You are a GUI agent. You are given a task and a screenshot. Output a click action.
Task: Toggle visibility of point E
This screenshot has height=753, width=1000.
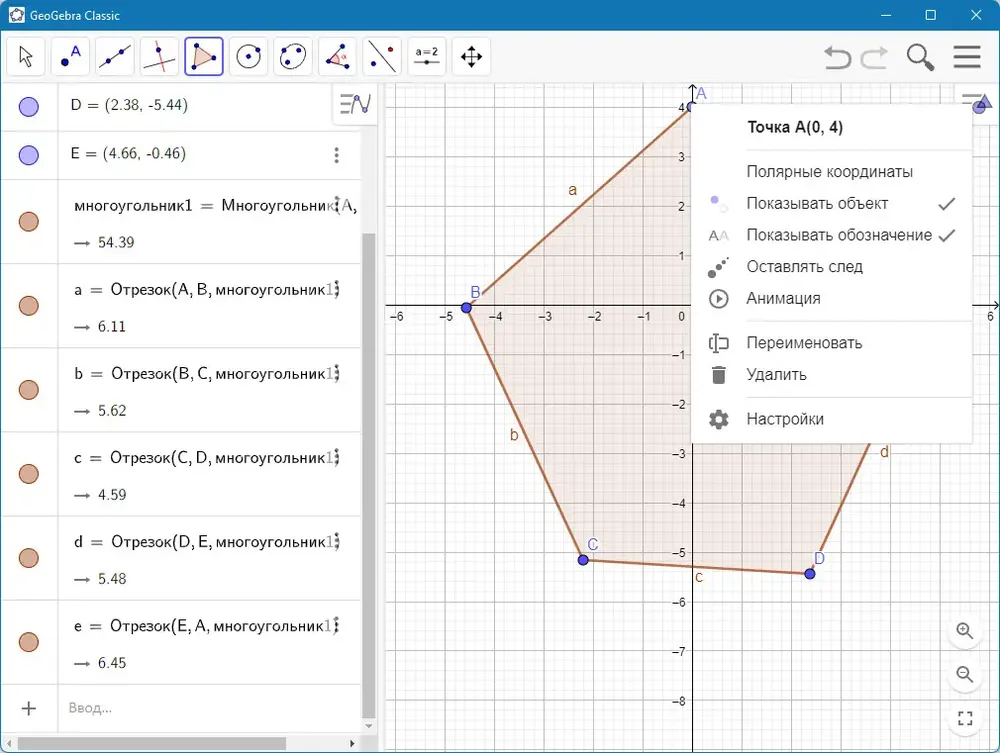[29, 155]
